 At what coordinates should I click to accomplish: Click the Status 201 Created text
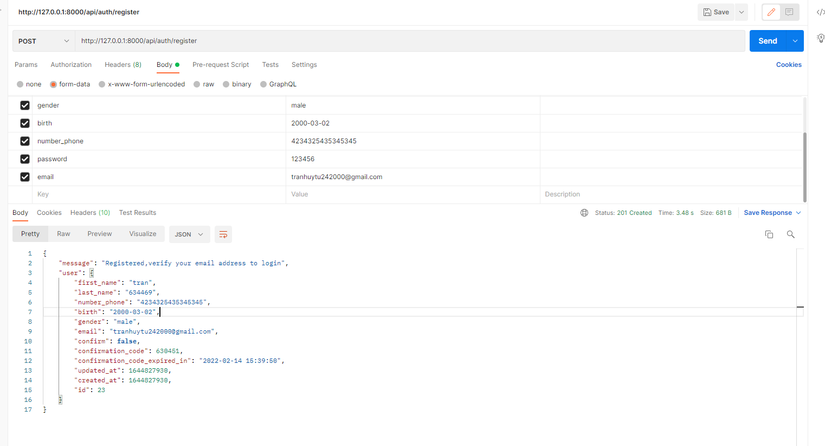[x=623, y=213]
